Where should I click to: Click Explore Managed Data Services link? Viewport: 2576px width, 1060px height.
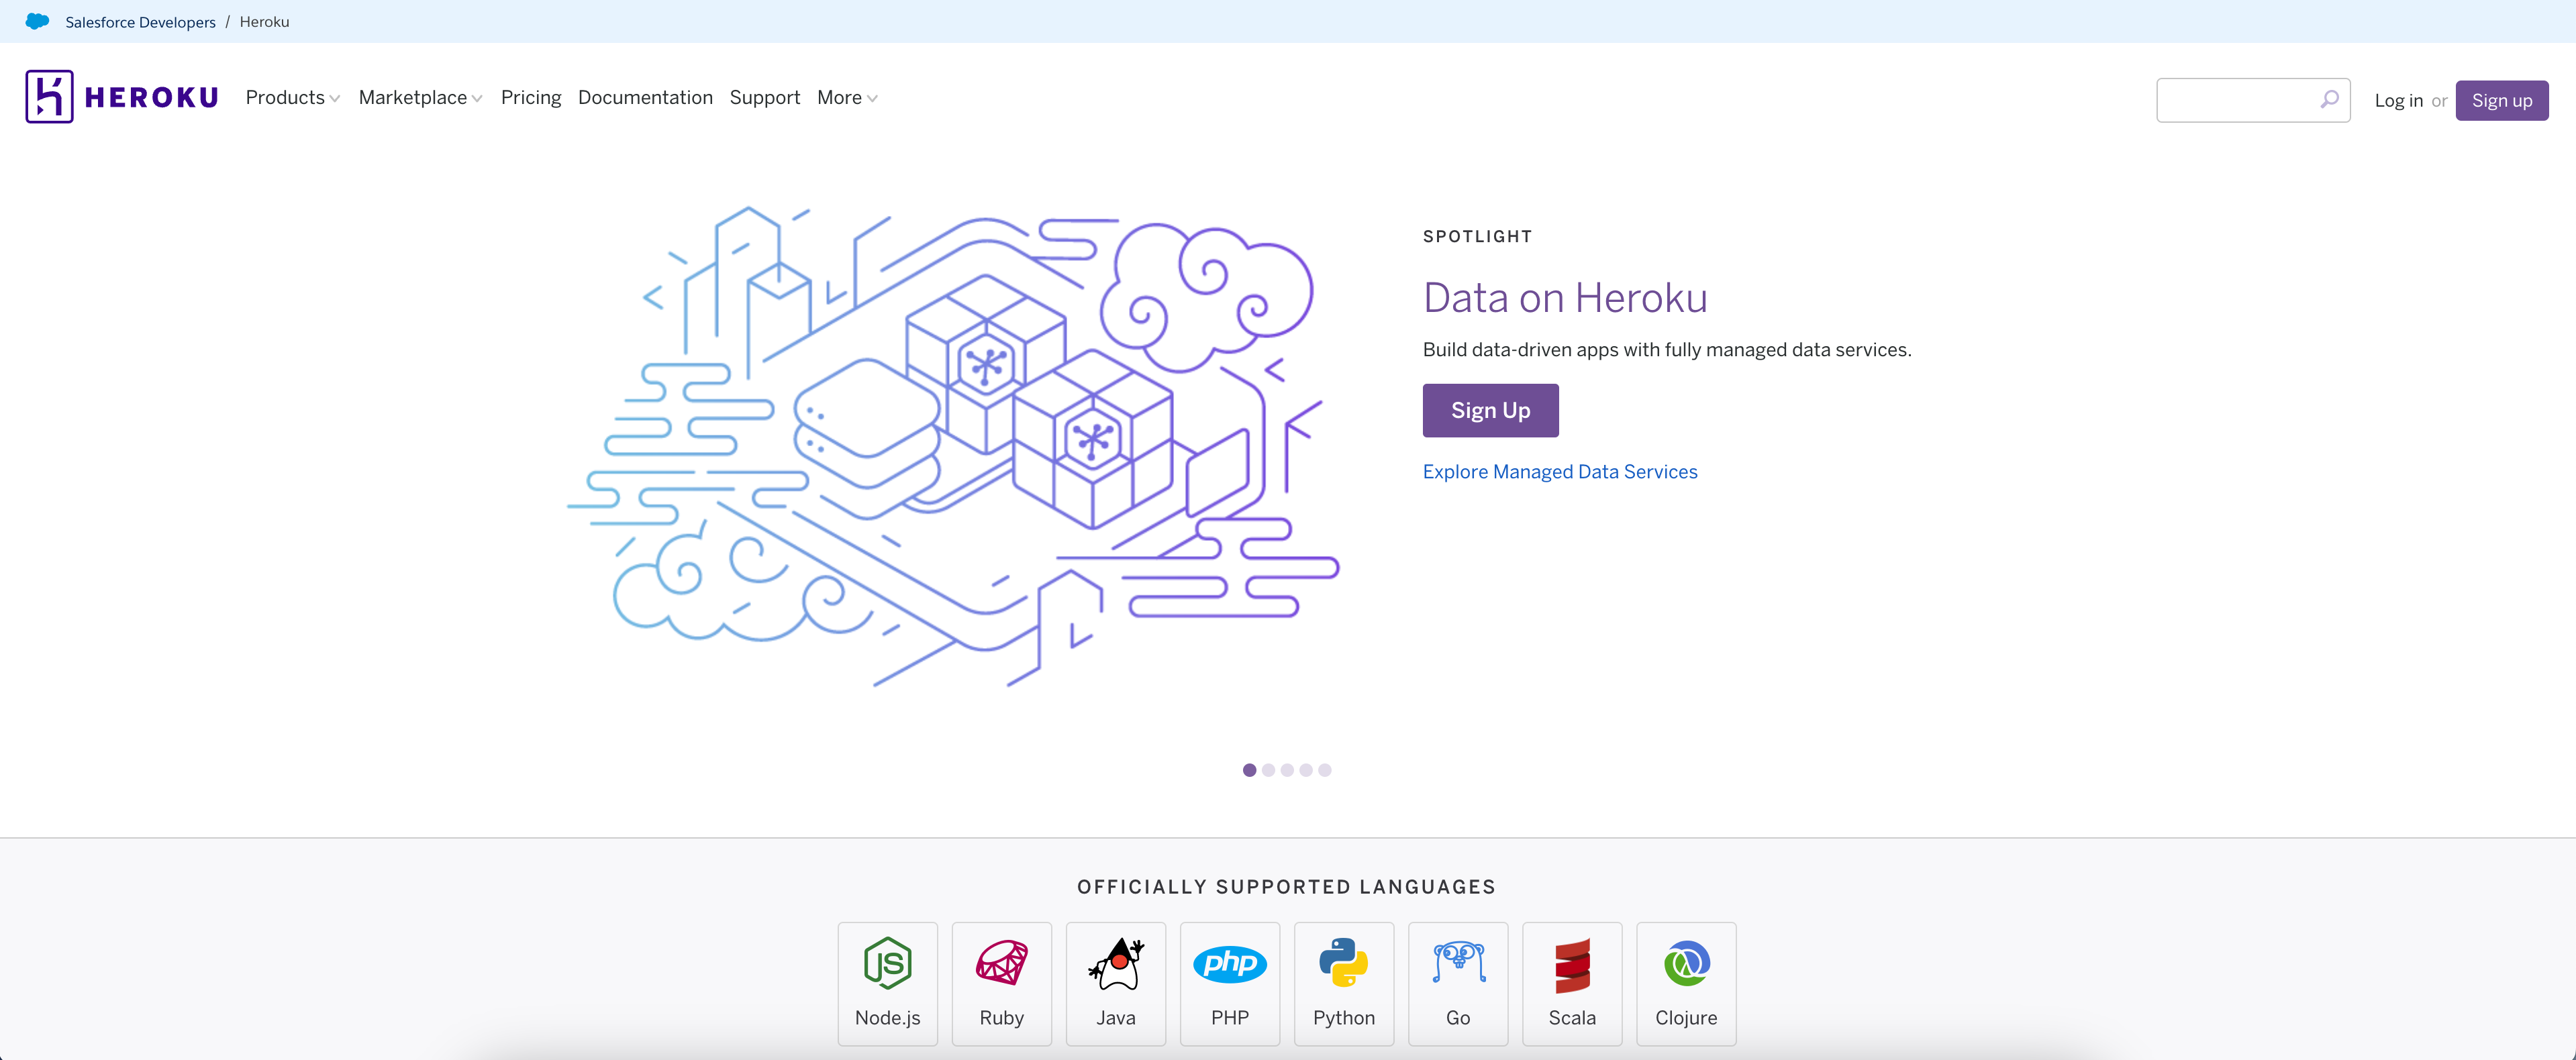(x=1560, y=471)
